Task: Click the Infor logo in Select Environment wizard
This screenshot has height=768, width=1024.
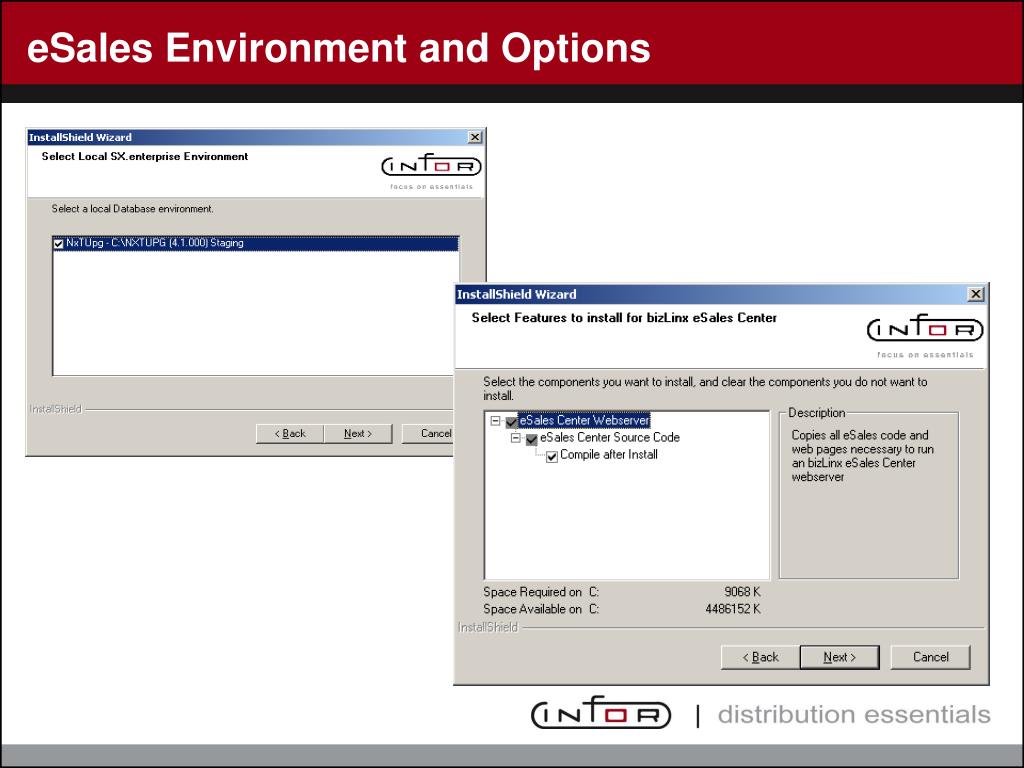Action: pos(432,165)
